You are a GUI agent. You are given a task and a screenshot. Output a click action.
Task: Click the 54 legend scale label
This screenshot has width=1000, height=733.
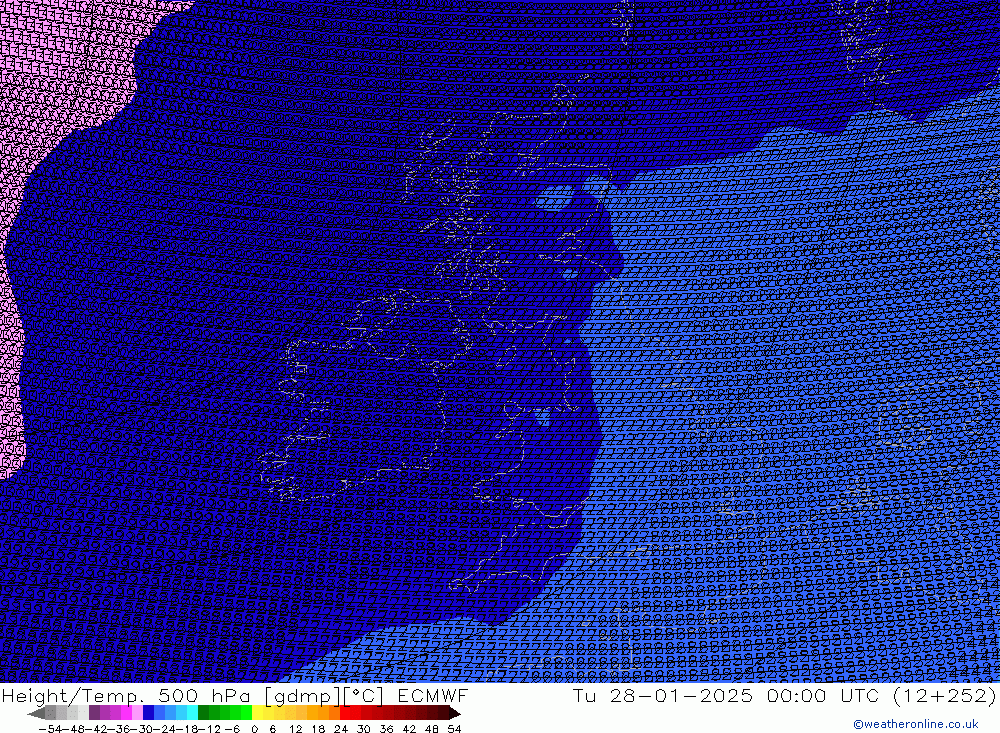(454, 729)
